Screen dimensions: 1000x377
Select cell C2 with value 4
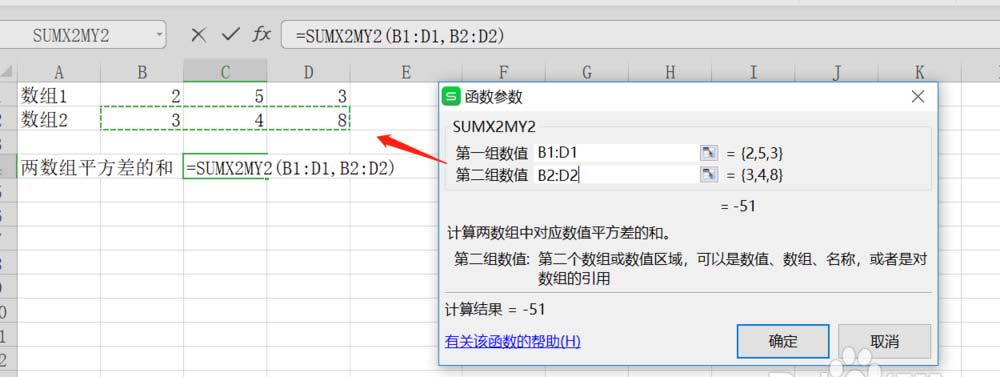coord(225,119)
